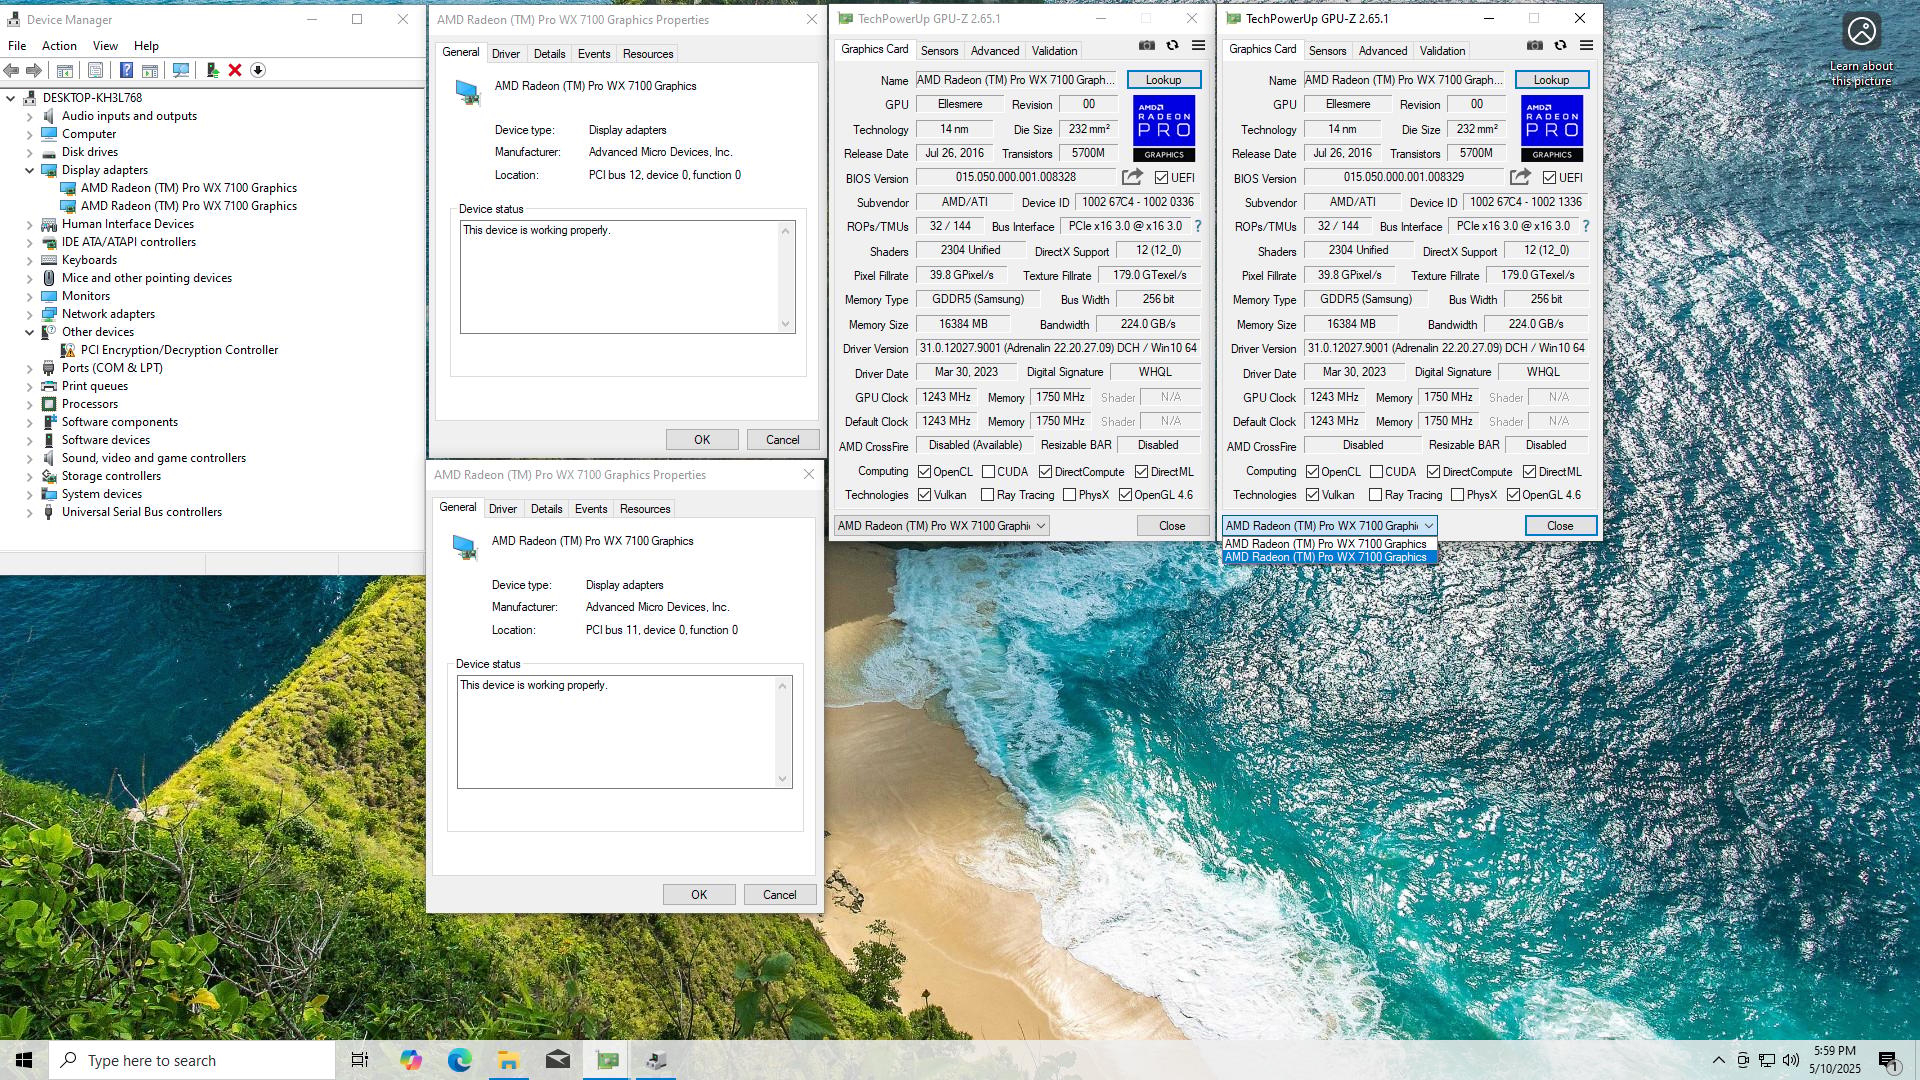Click Cancel in the lower Properties dialog
The height and width of the screenshot is (1080, 1920).
780,895
